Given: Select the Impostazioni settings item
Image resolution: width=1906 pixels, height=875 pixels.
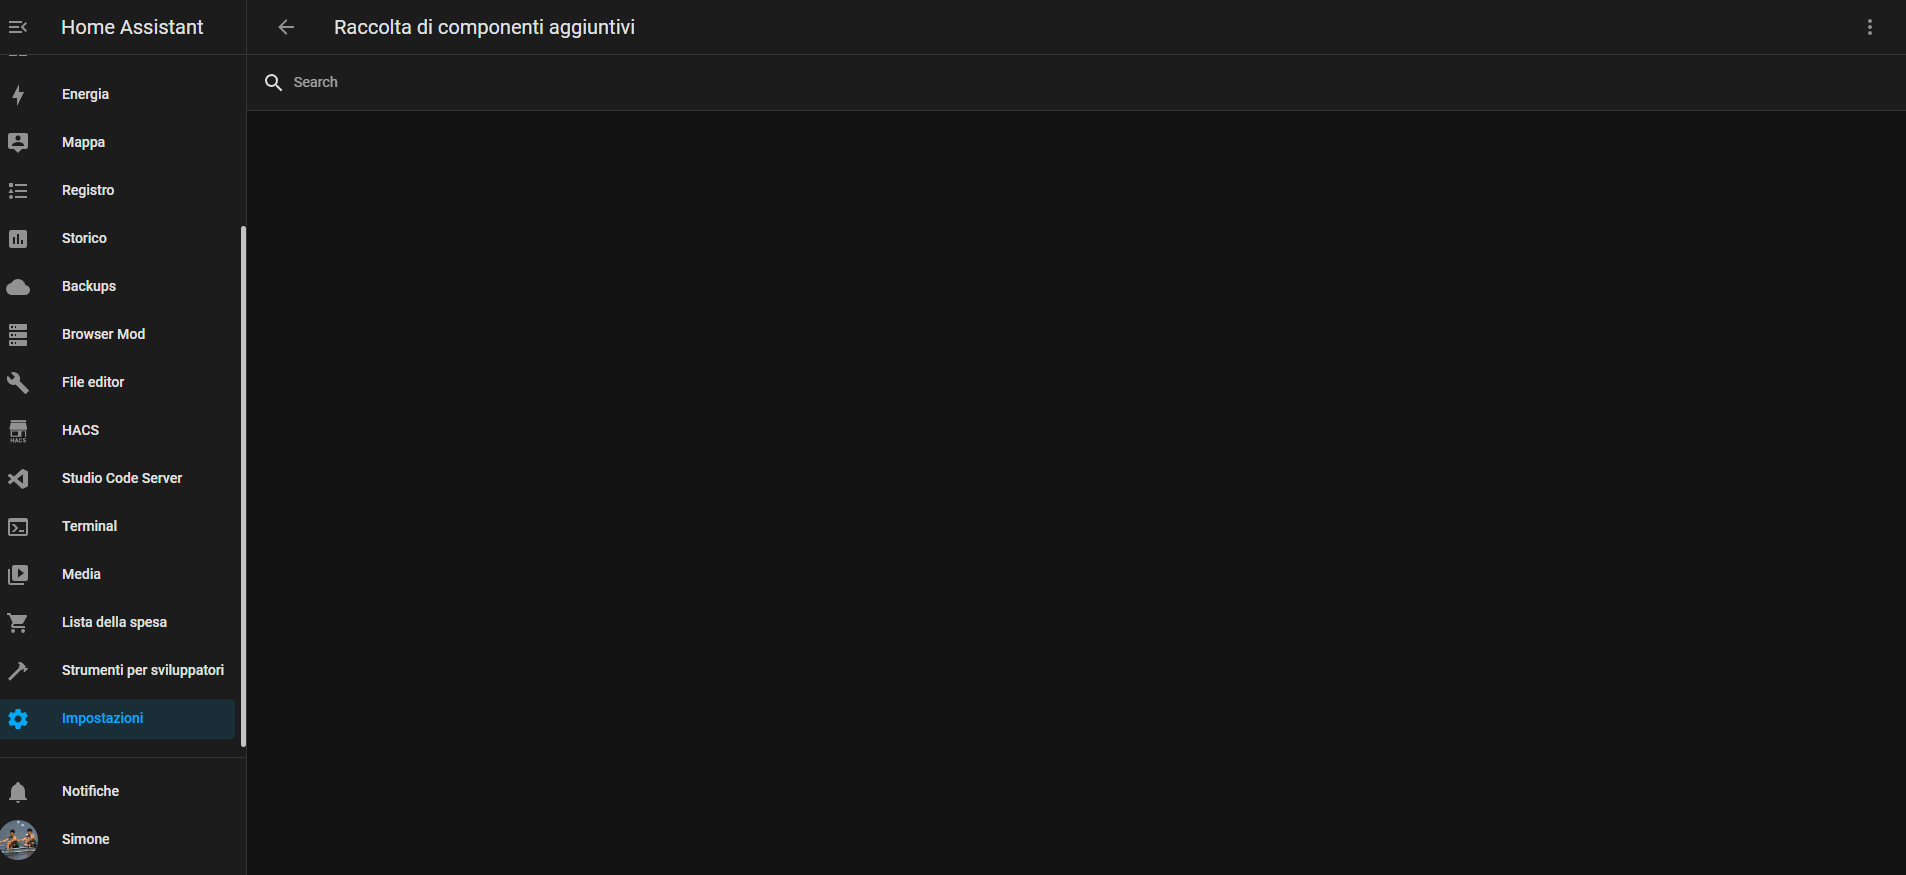Looking at the screenshot, I should point(118,718).
